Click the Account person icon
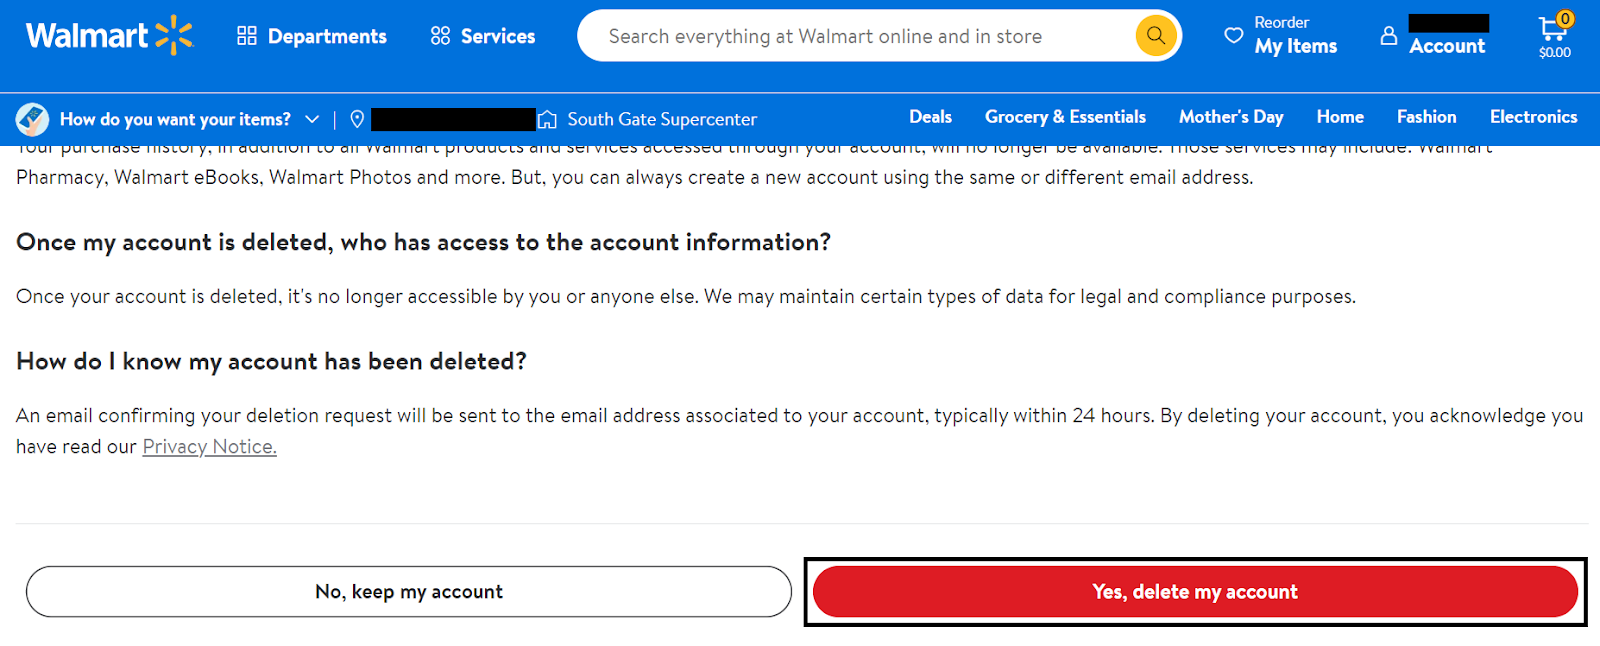 (x=1389, y=36)
